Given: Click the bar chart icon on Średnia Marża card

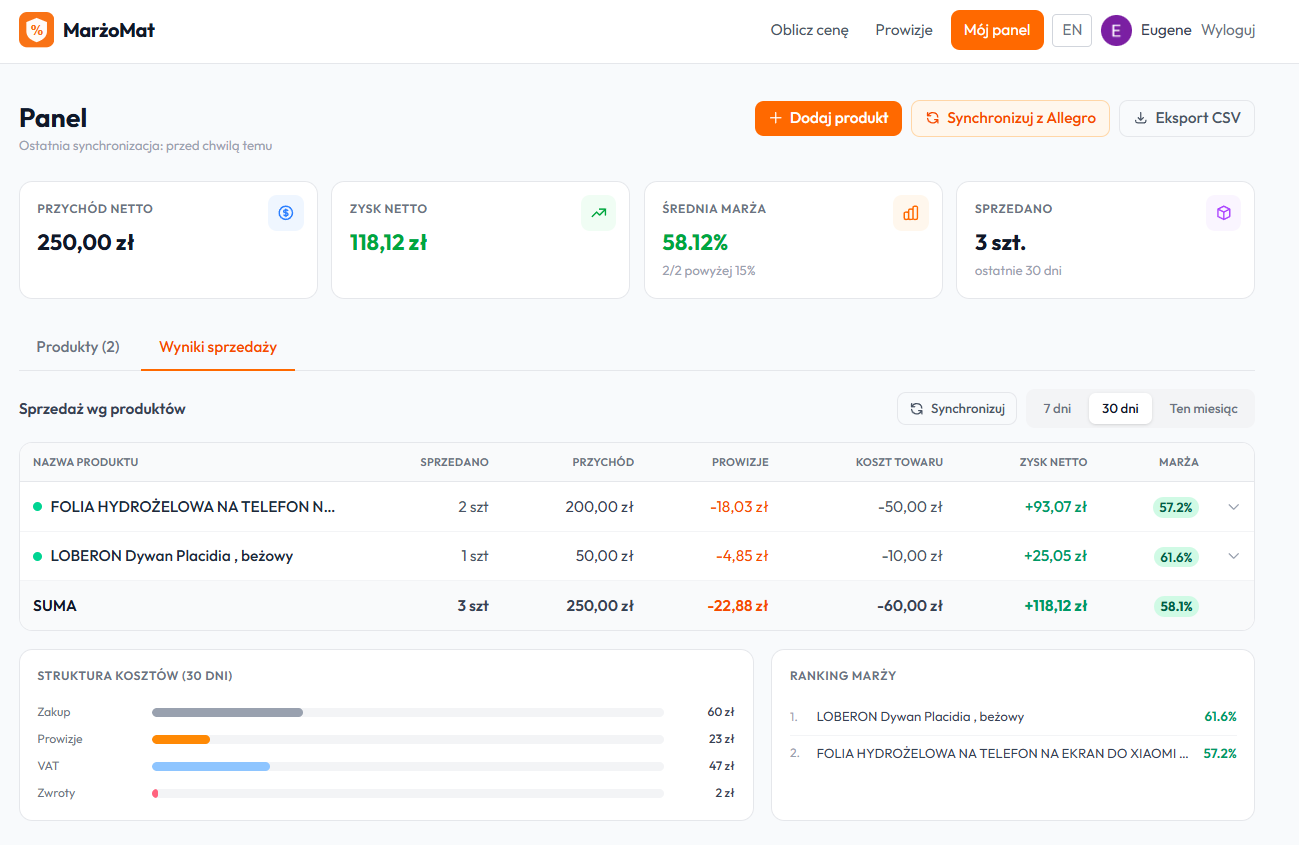Looking at the screenshot, I should 911,213.
